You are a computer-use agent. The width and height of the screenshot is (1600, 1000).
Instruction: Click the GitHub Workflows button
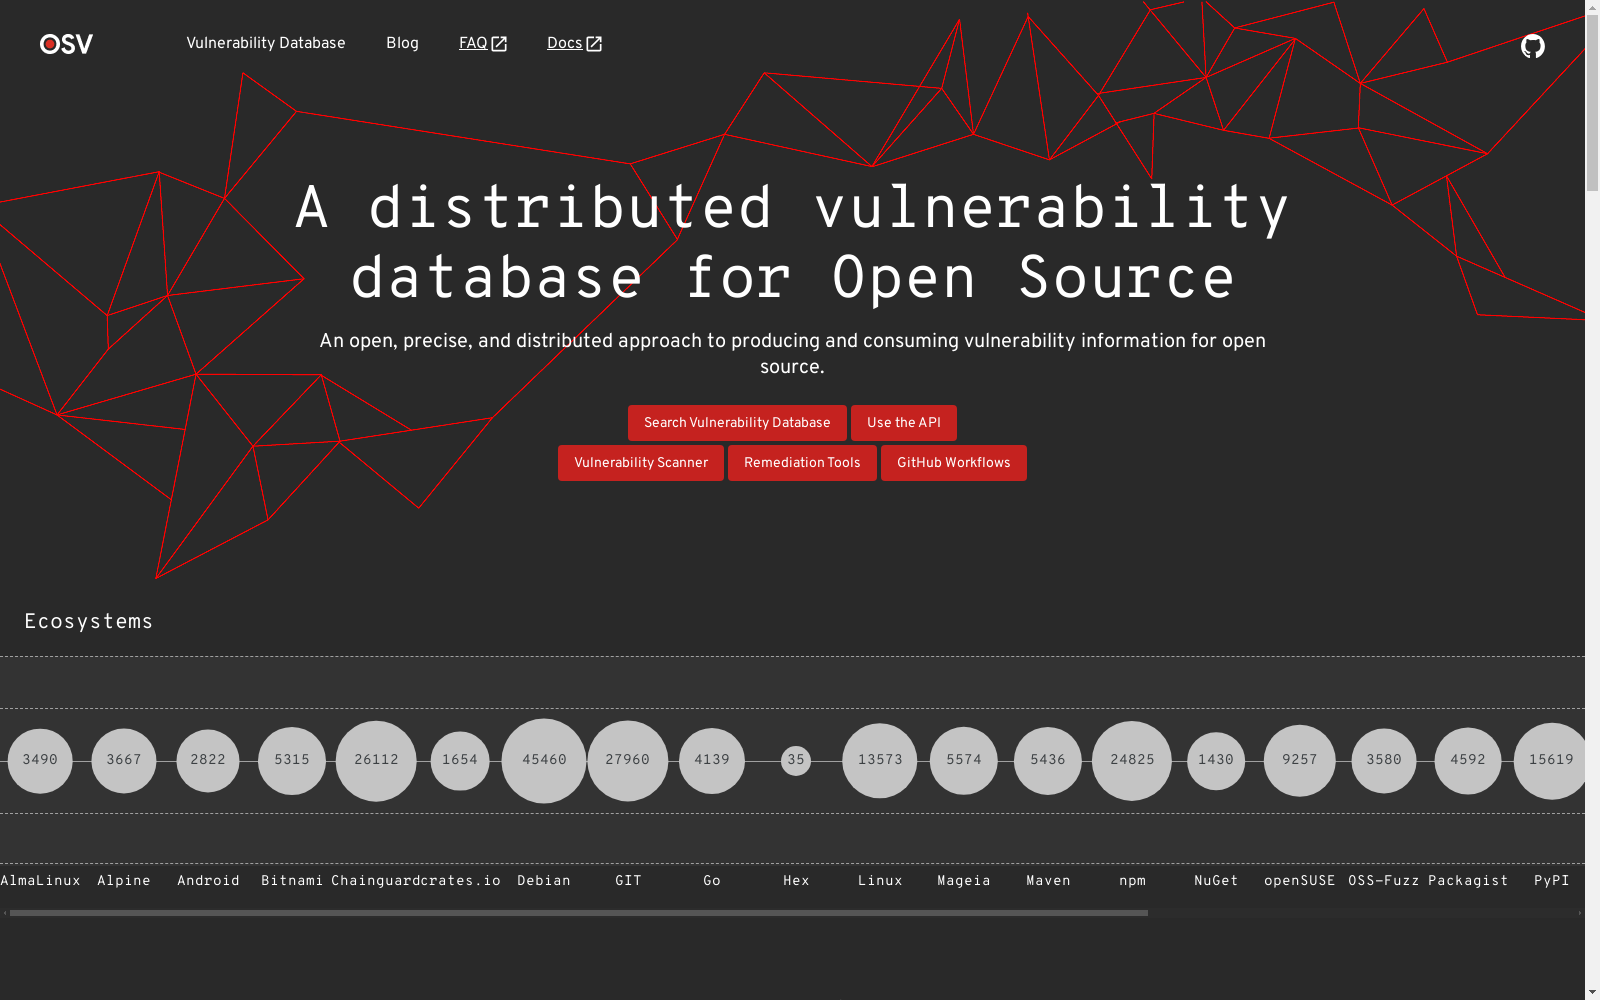pyautogui.click(x=954, y=463)
